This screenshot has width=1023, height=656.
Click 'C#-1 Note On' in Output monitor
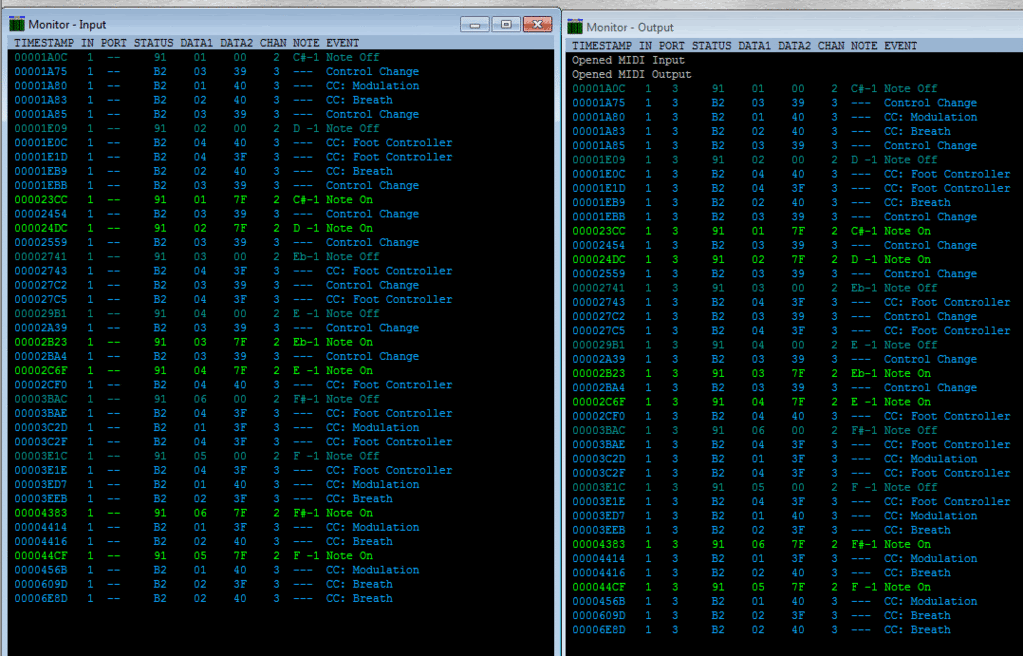click(891, 231)
